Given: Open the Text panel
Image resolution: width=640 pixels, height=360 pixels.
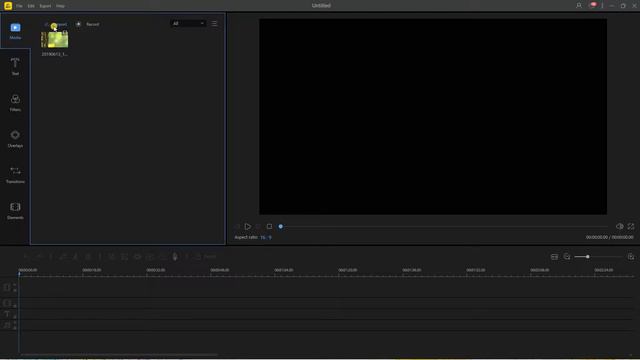Looking at the screenshot, I should pyautogui.click(x=15, y=67).
